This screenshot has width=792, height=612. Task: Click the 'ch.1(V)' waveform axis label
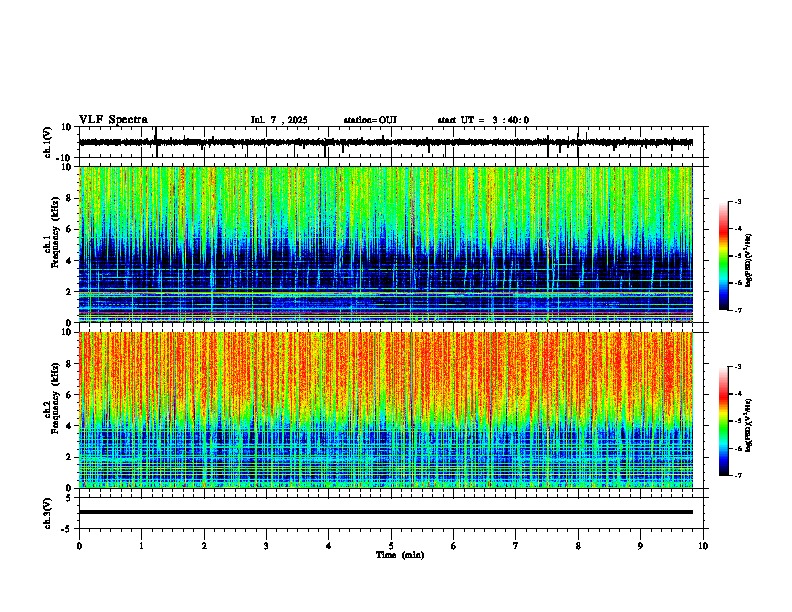point(48,142)
